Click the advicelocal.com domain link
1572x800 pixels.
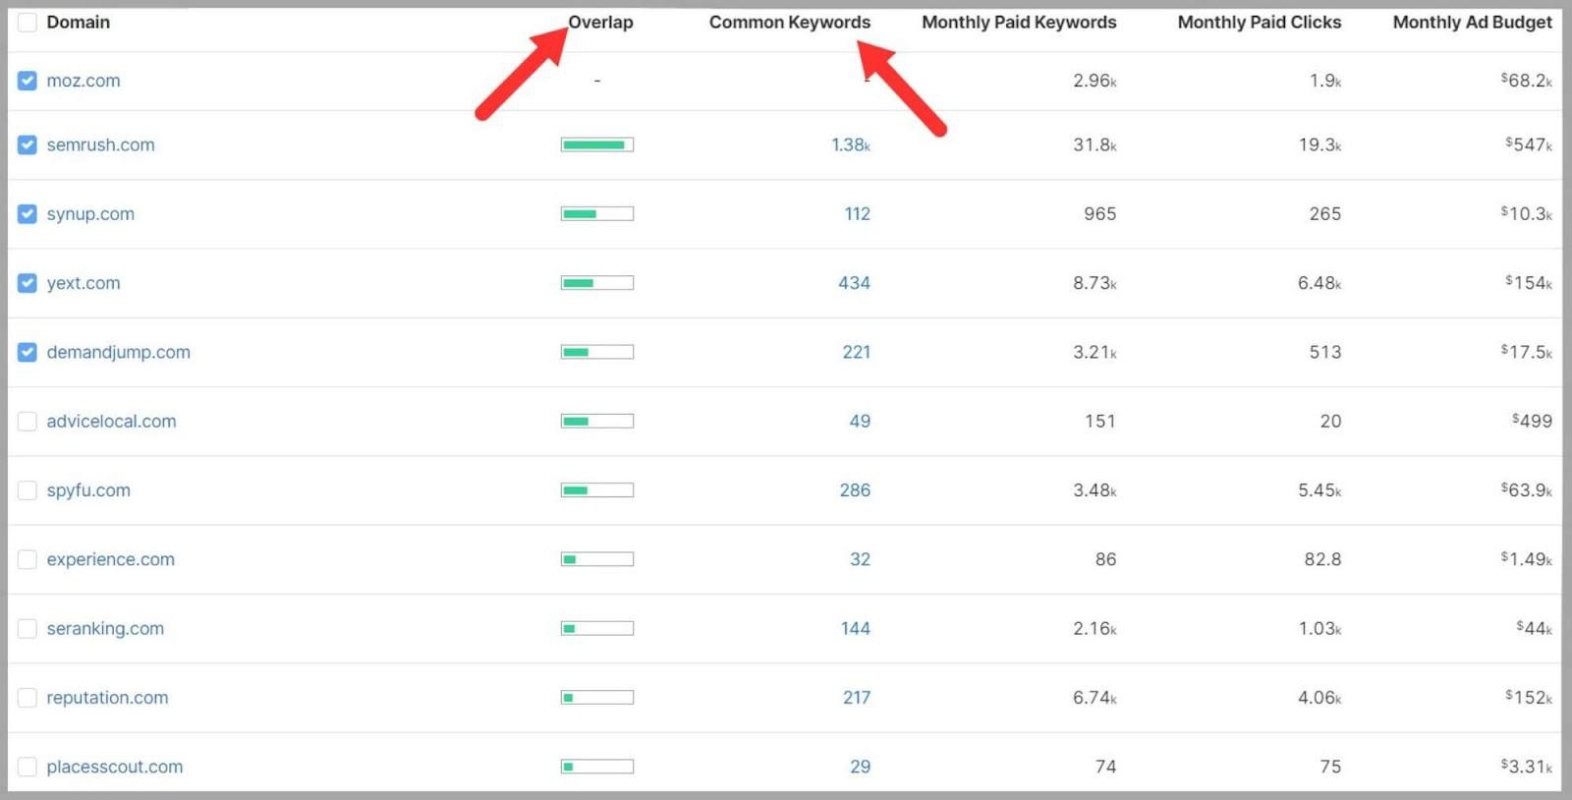coord(111,421)
